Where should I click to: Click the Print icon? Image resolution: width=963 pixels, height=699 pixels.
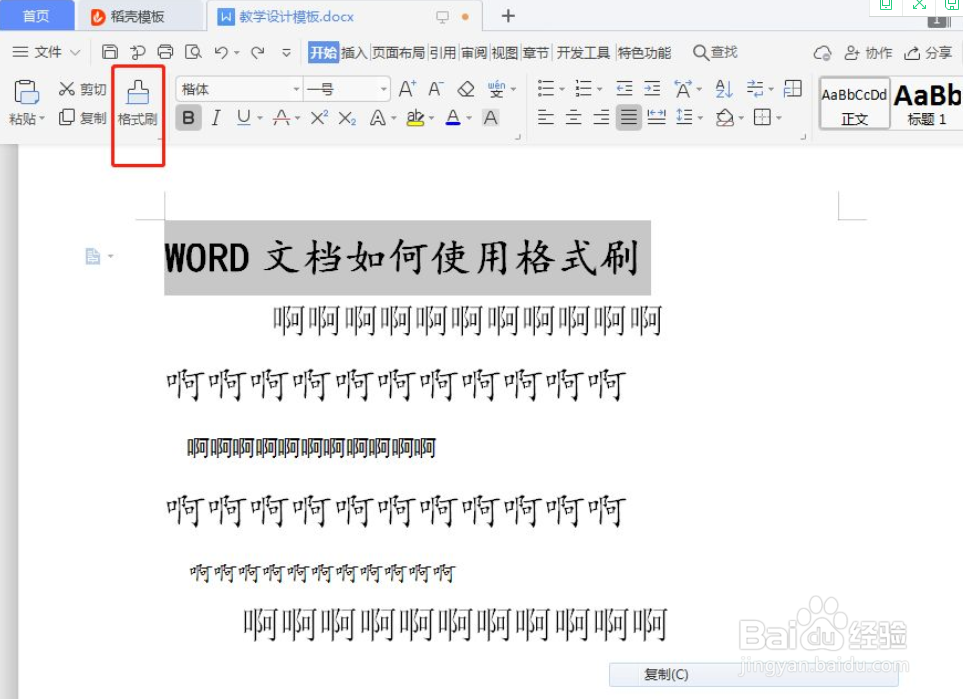click(x=166, y=51)
